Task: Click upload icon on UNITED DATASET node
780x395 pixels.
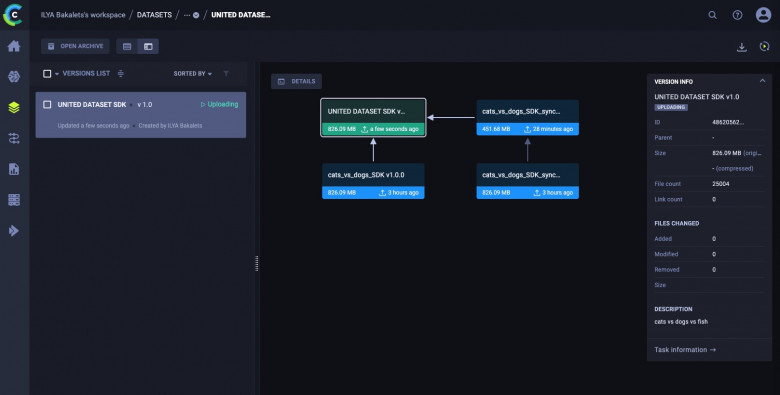Action: (365, 129)
